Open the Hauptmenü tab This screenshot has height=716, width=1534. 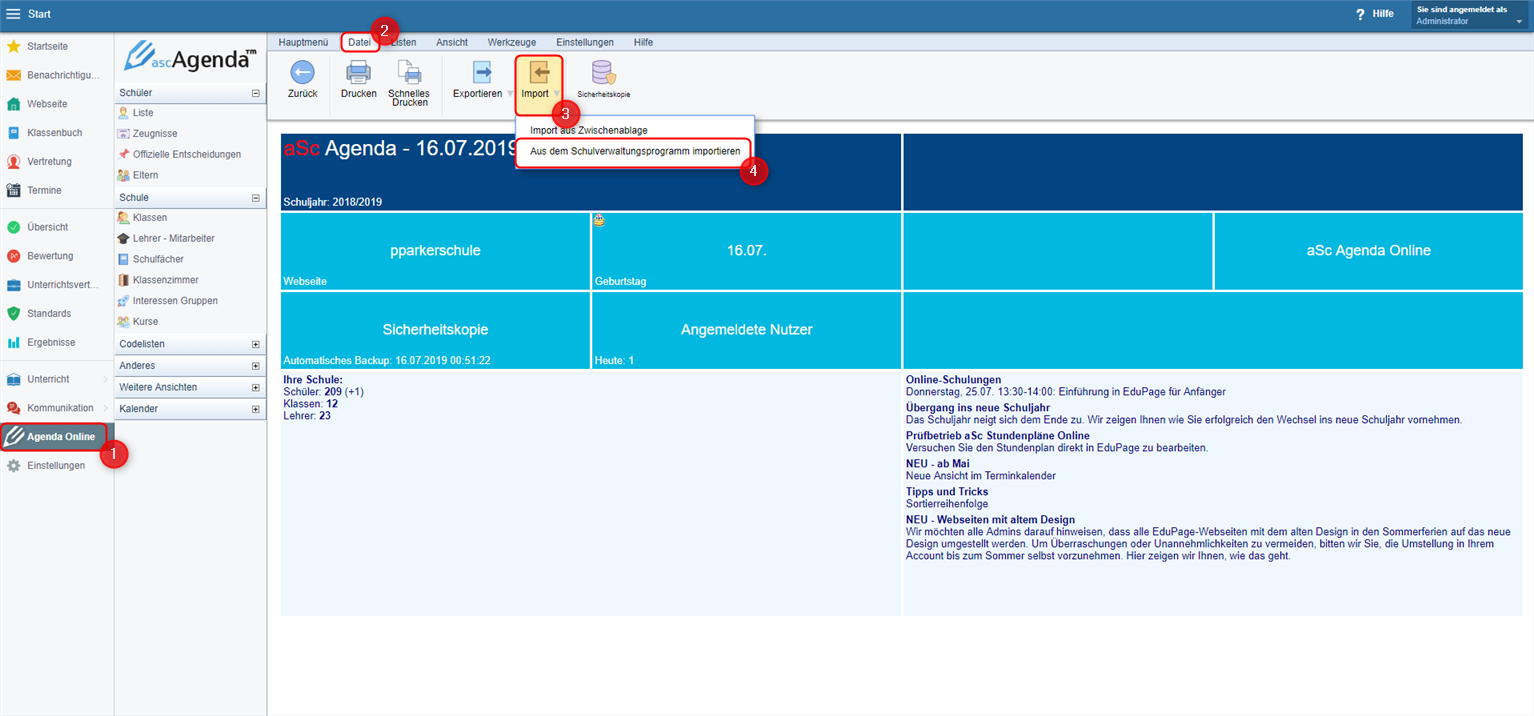tap(304, 43)
